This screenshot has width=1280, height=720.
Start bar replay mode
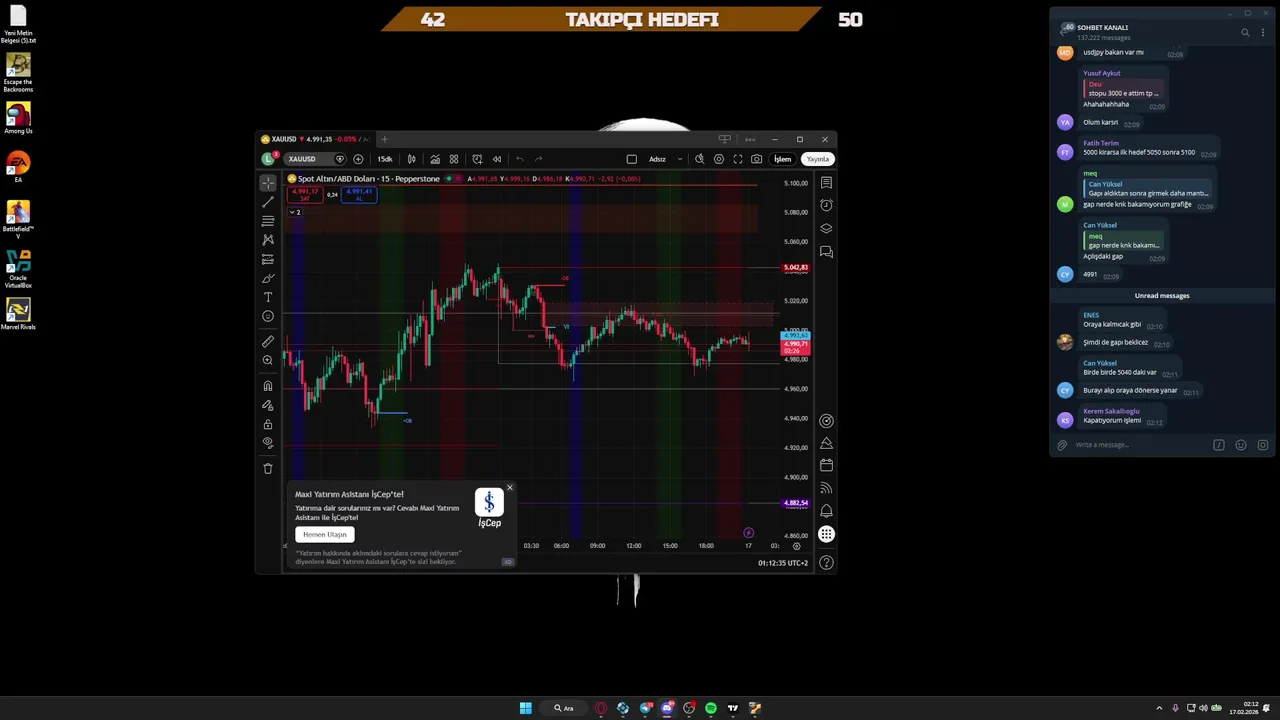click(497, 159)
